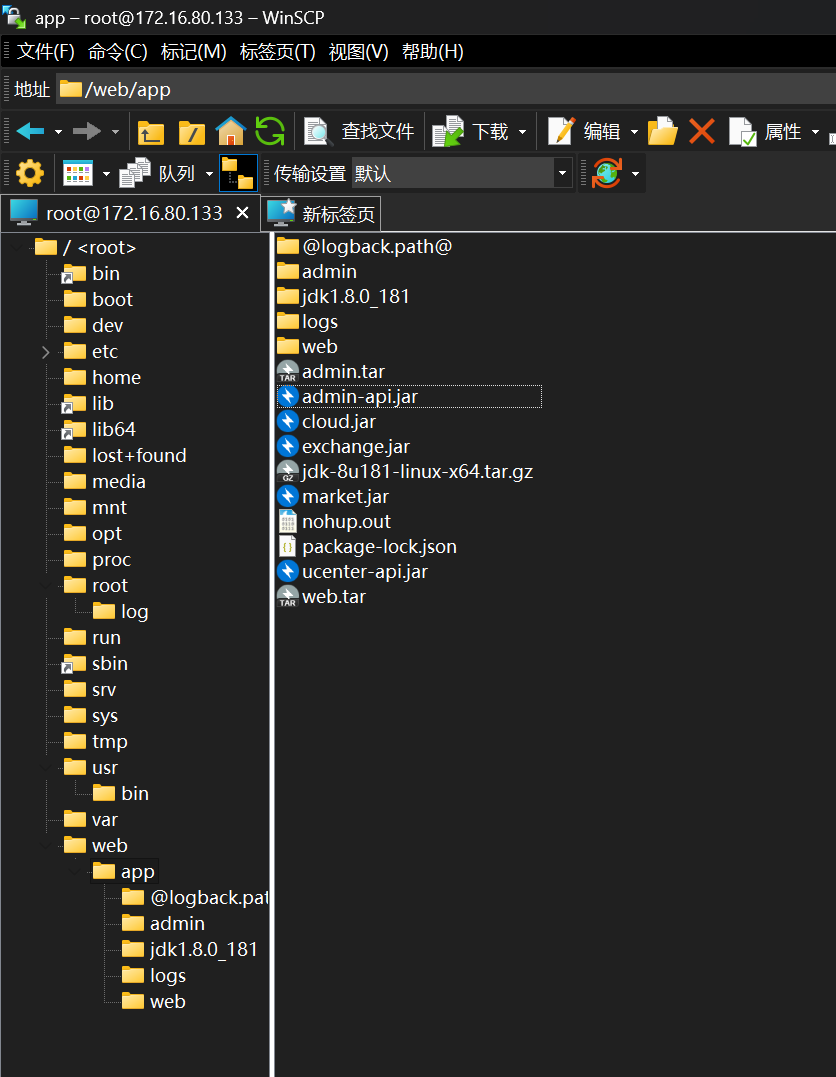
Task: Open the 文件(F) menu
Action: point(45,52)
